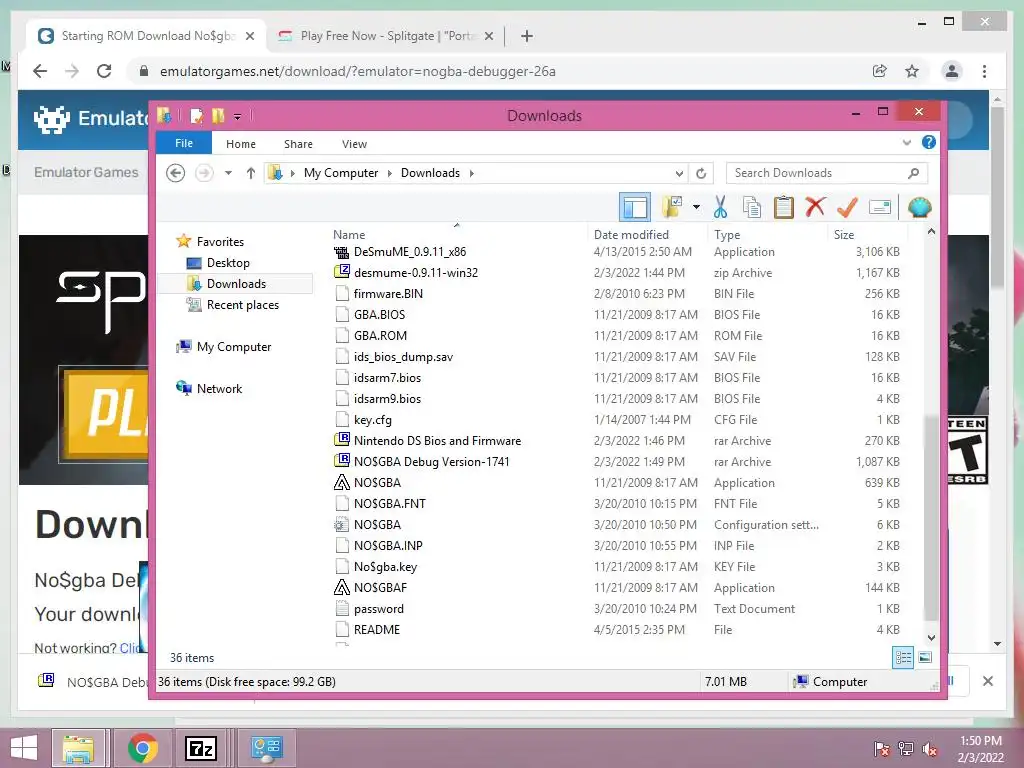Open File Explorer from the taskbar

[x=78, y=748]
